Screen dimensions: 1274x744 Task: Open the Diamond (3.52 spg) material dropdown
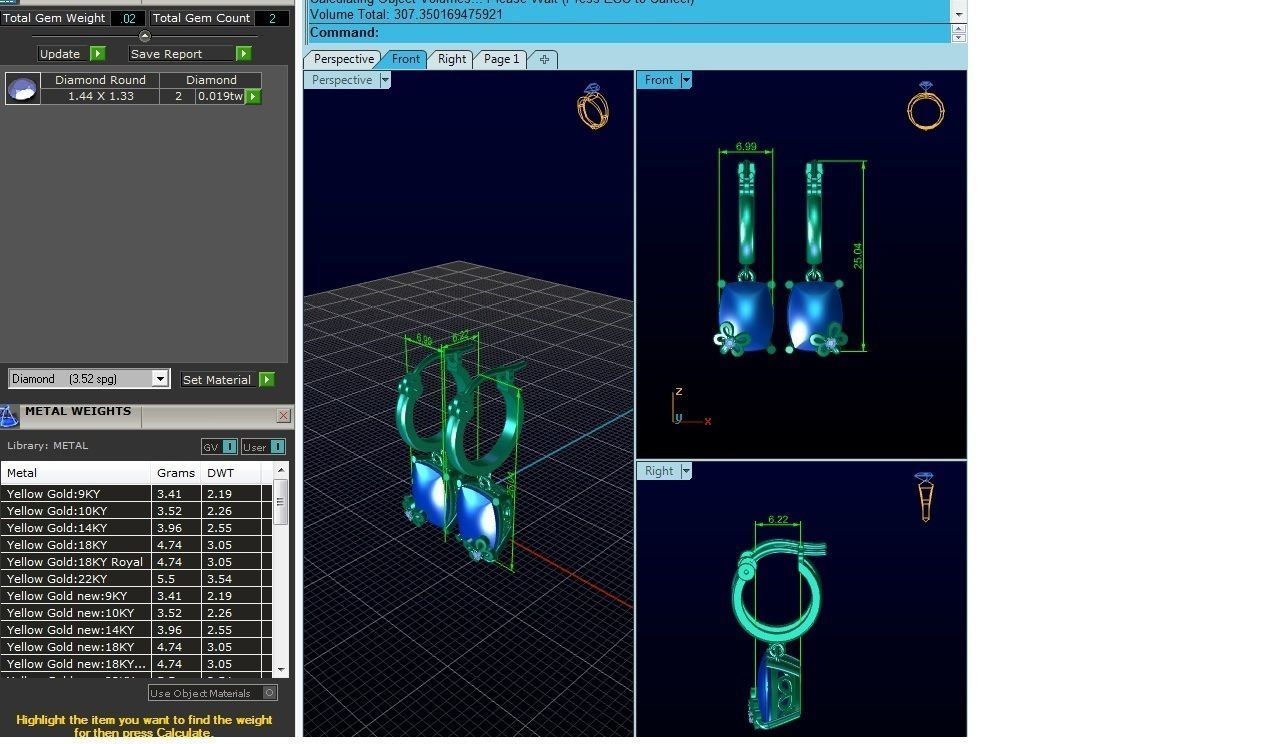tap(159, 379)
